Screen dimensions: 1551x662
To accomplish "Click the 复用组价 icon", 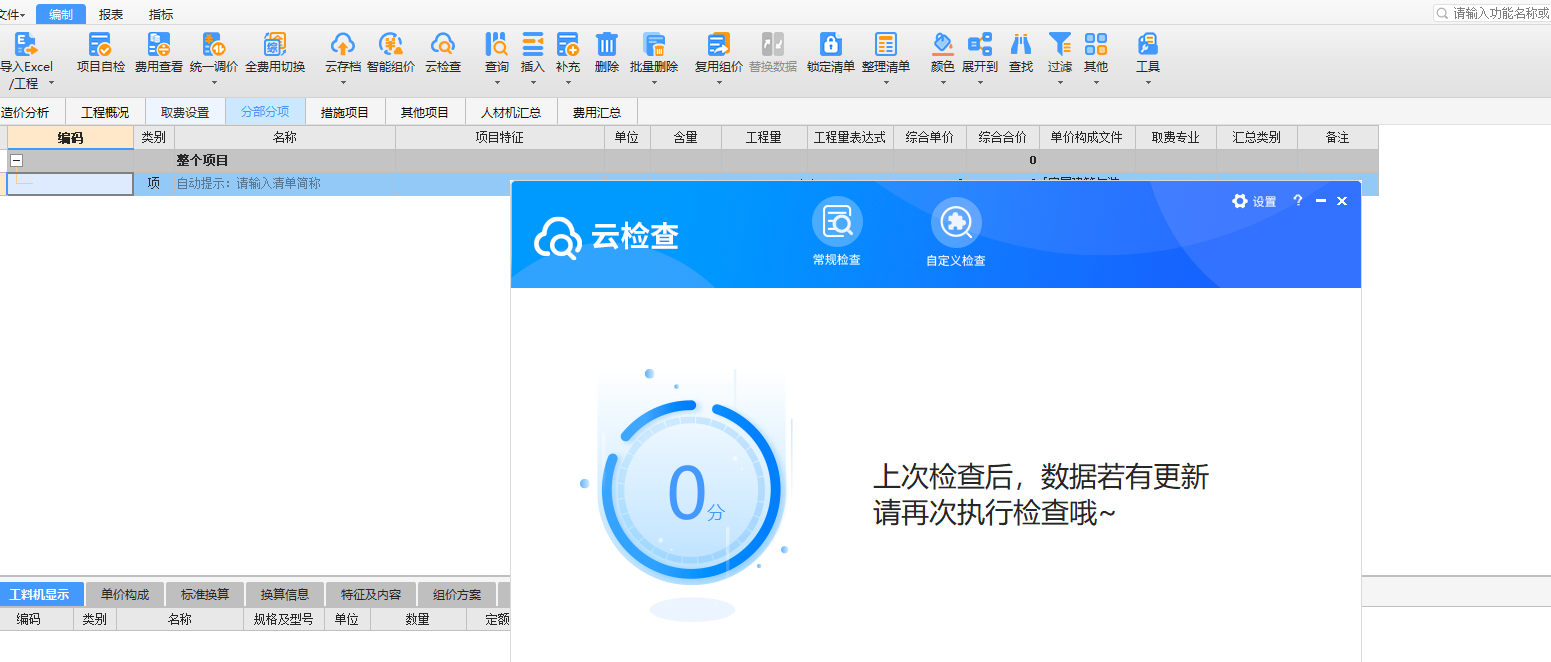I will click(x=719, y=44).
